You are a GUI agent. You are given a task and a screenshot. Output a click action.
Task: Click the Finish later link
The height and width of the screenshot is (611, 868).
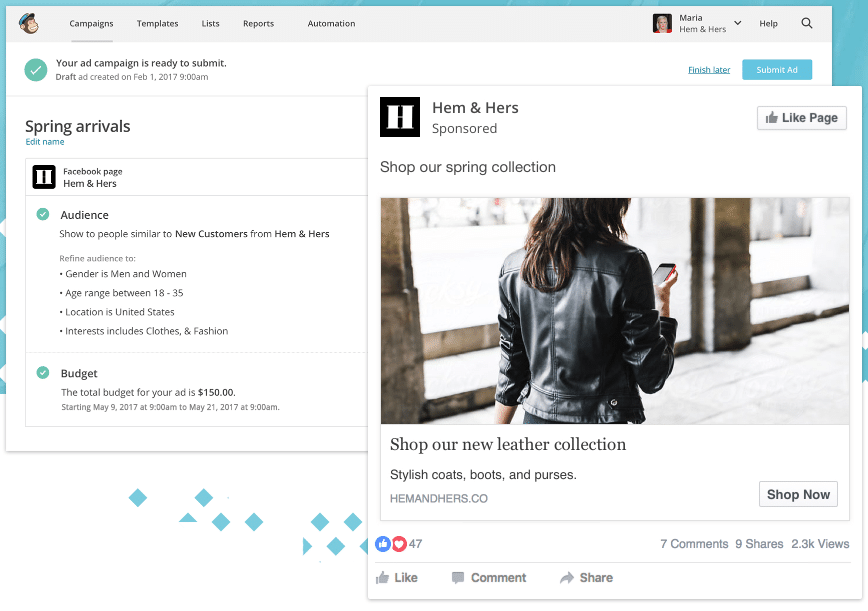tap(709, 70)
